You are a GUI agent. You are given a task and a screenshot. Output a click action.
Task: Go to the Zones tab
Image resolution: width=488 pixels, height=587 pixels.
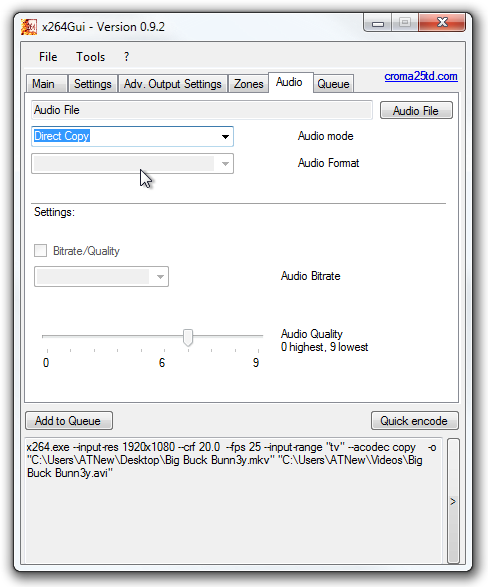[x=248, y=84]
